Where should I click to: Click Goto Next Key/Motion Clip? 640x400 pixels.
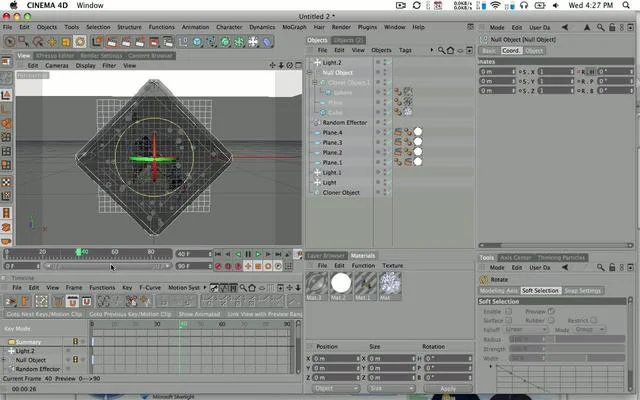tap(44, 314)
